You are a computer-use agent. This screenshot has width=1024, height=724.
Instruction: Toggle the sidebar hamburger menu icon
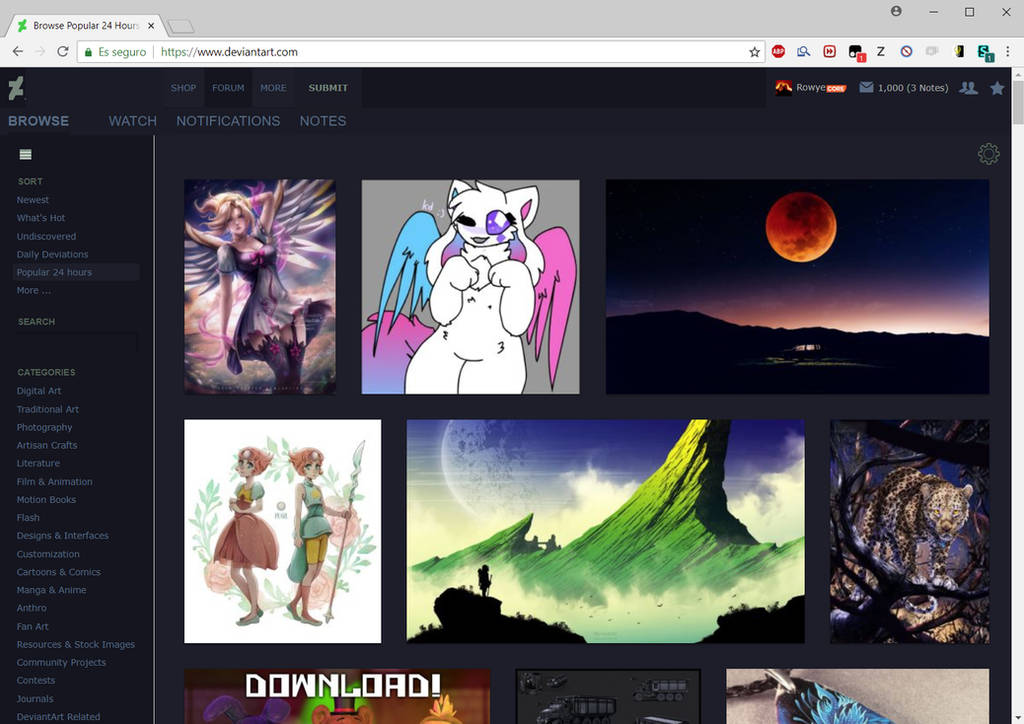[x=25, y=154]
